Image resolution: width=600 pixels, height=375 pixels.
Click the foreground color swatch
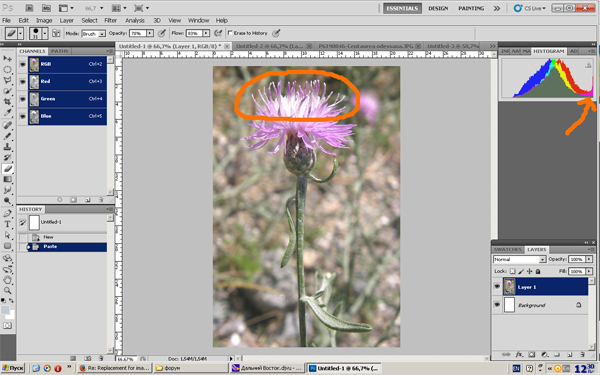click(x=5, y=310)
